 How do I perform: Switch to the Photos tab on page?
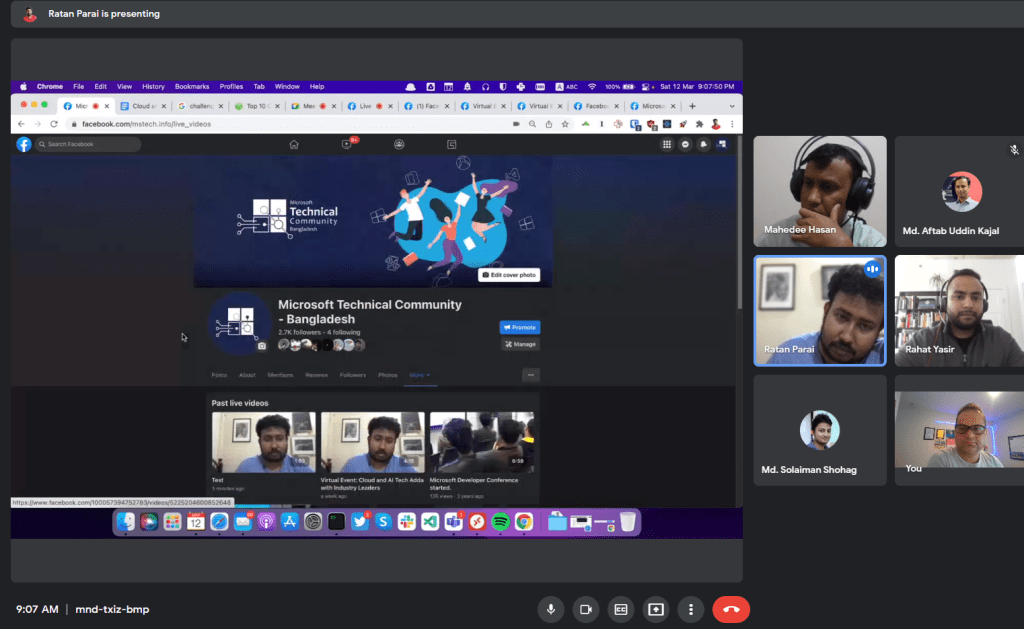pos(387,375)
